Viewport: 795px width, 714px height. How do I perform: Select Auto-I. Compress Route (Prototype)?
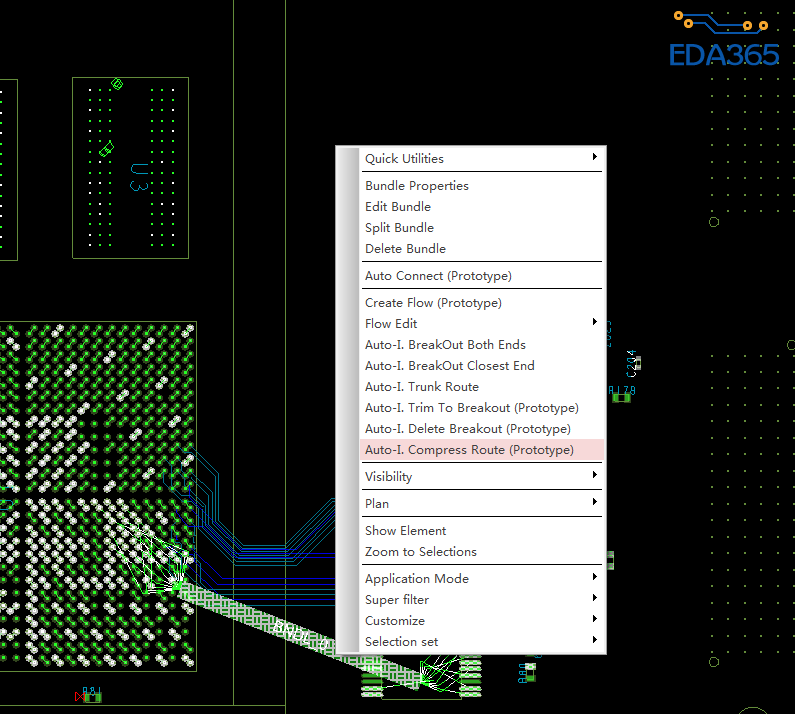(x=469, y=450)
